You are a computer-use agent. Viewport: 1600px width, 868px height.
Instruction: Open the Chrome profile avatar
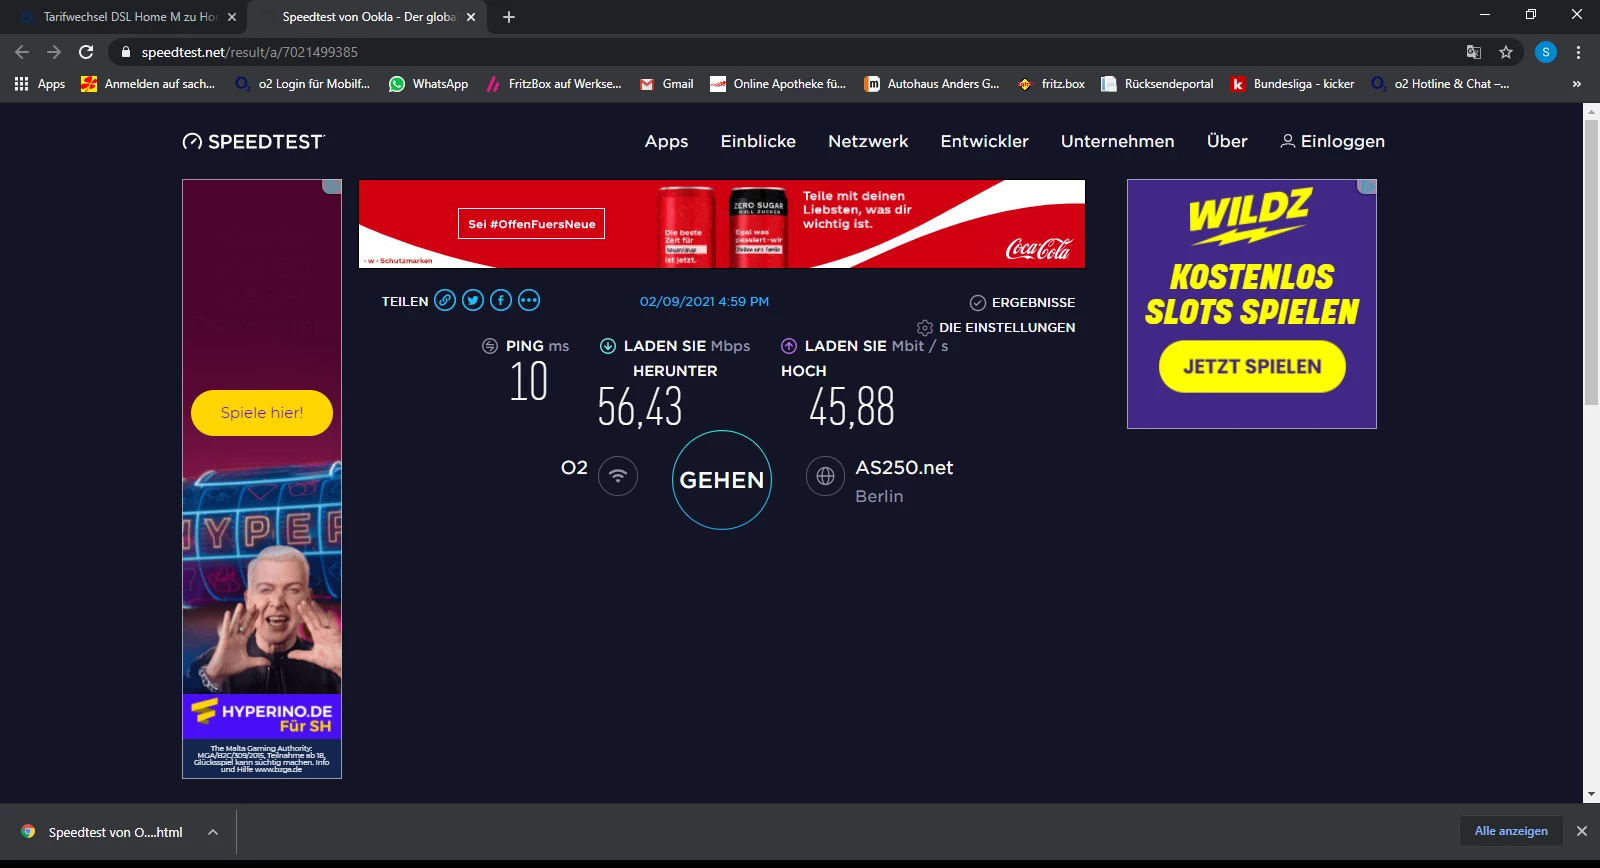(x=1546, y=52)
